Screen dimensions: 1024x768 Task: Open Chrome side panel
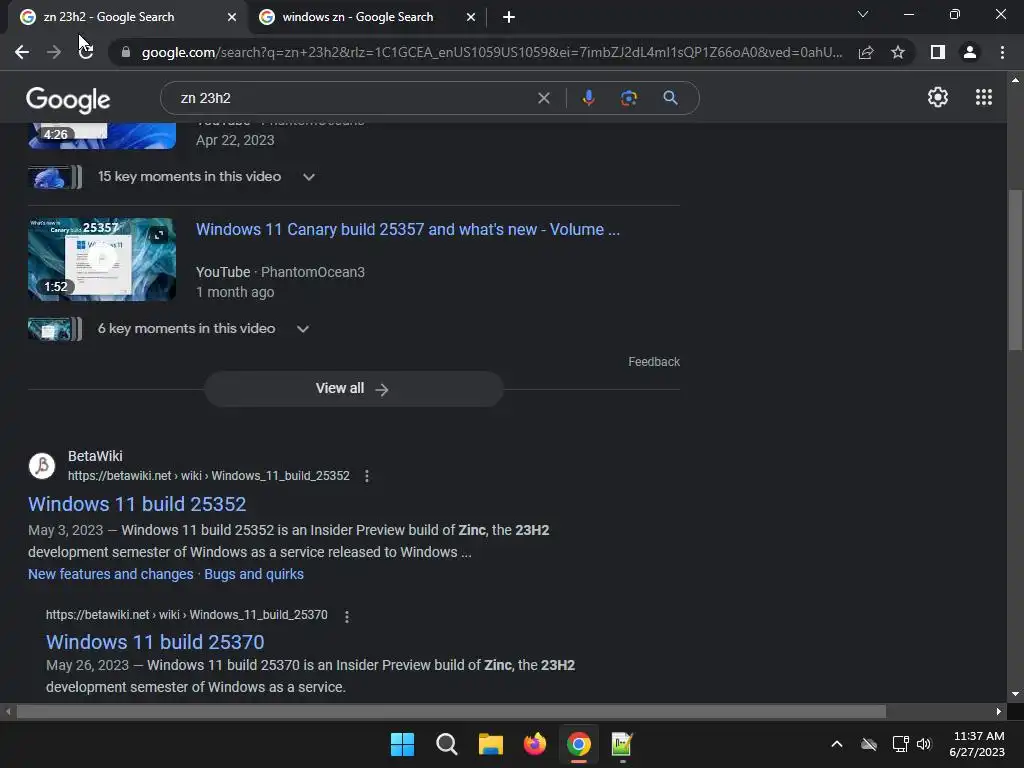pyautogui.click(x=938, y=52)
